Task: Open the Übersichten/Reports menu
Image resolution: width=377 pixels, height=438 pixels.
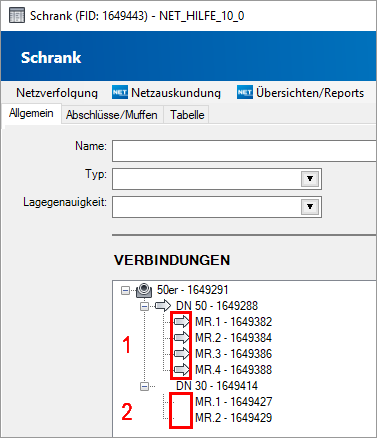Action: point(310,93)
